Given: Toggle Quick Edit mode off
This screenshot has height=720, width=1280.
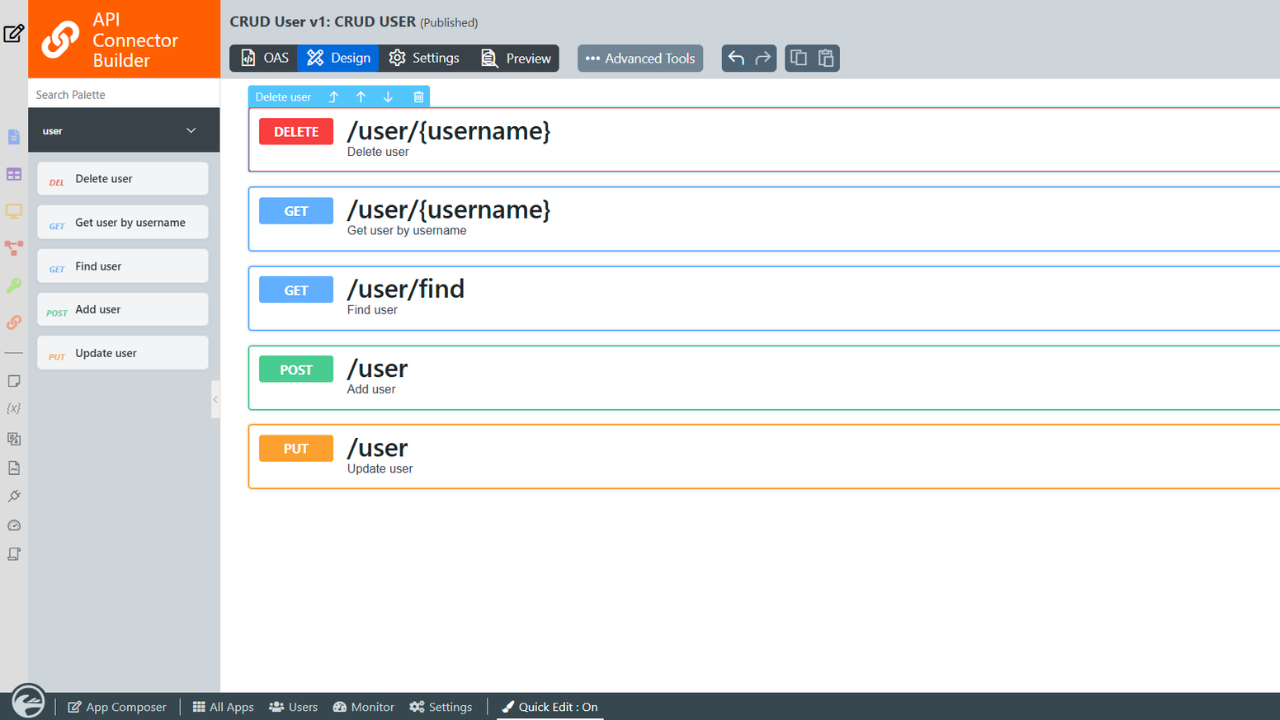Looking at the screenshot, I should tap(549, 707).
